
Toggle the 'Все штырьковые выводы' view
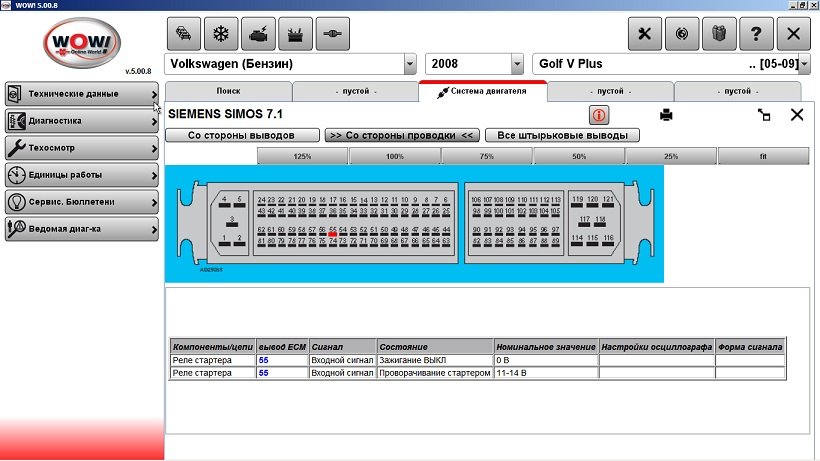click(562, 135)
